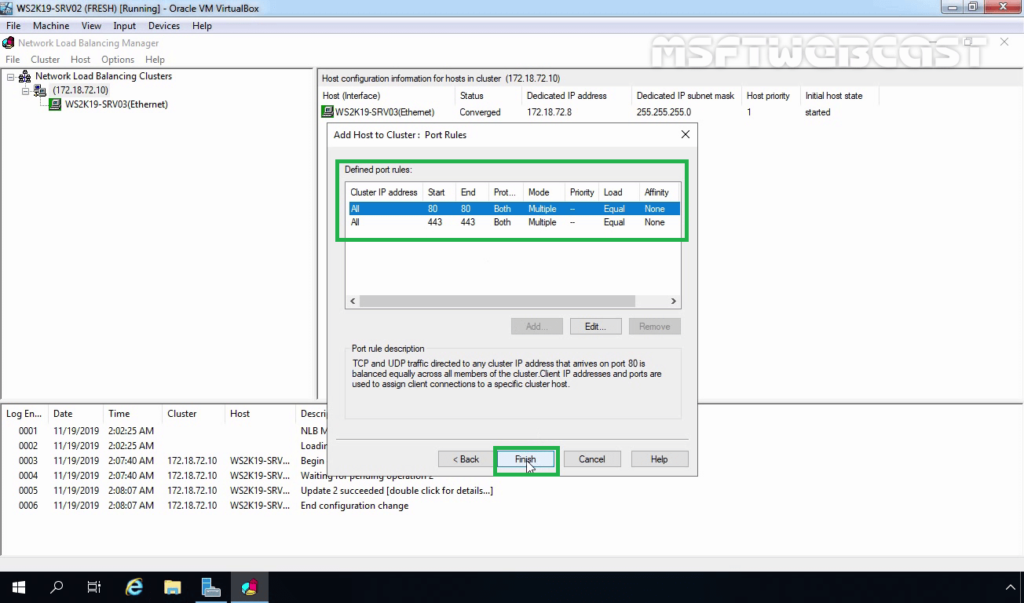Open Help from the Port Rules dialog
This screenshot has height=603, width=1024.
click(x=659, y=459)
